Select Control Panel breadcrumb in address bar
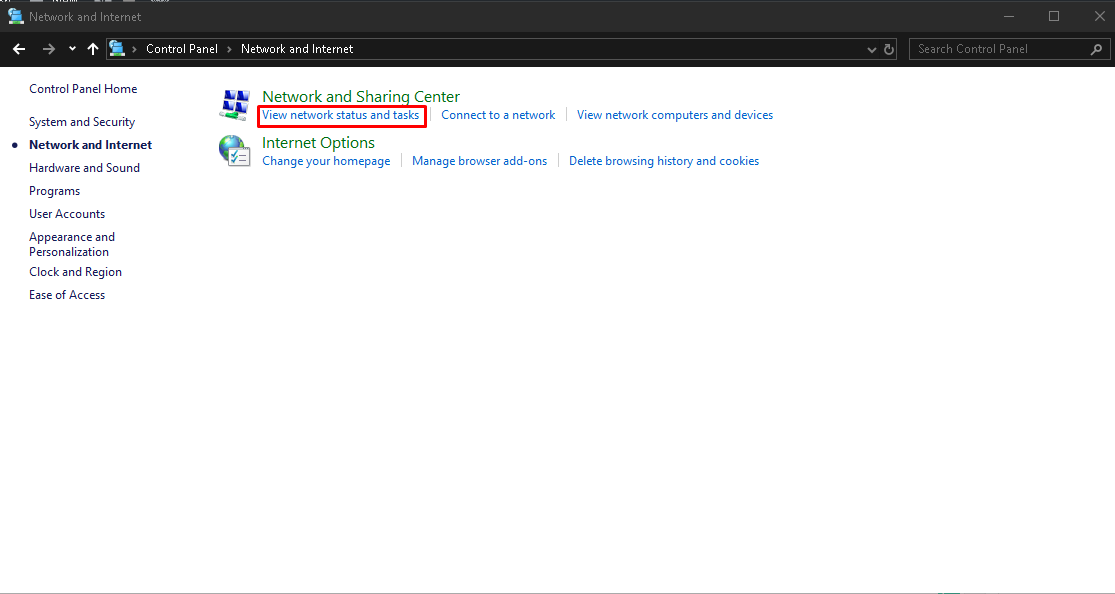Viewport: 1115px width, 594px height. (x=182, y=49)
